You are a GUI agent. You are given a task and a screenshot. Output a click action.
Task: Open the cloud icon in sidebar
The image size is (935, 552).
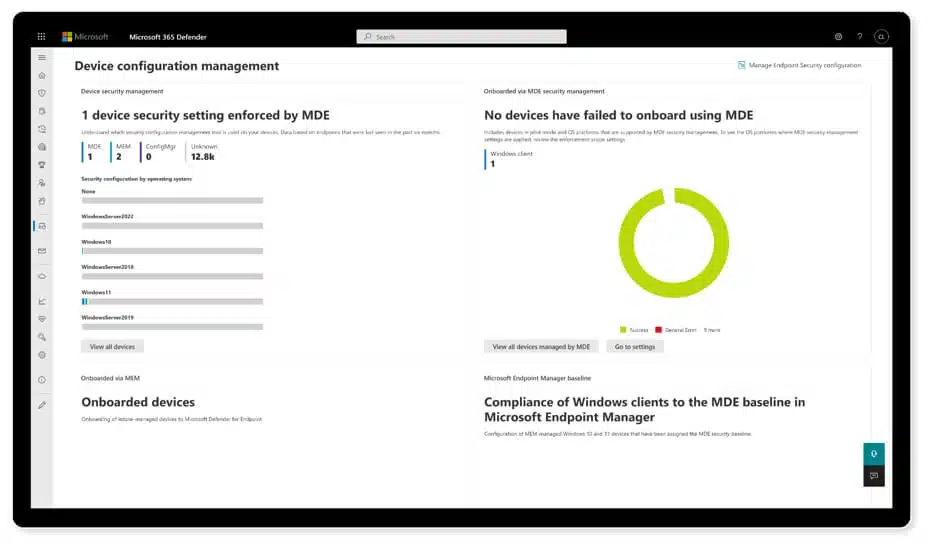pyautogui.click(x=42, y=276)
